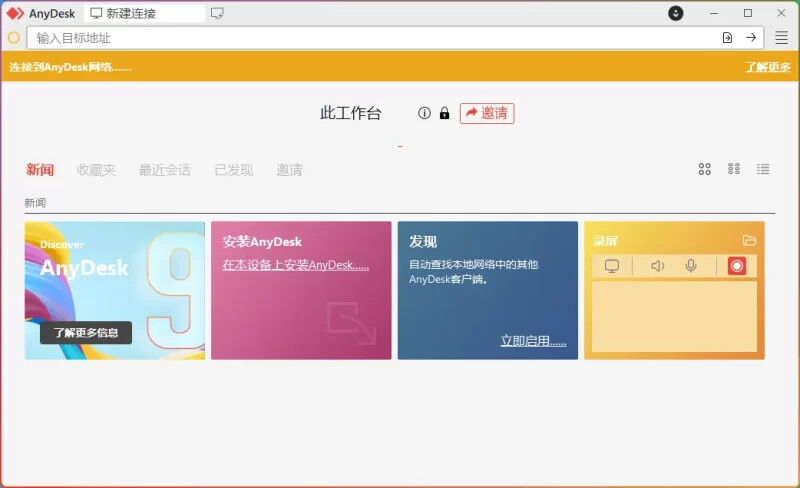The image size is (800, 488).
Task: Click the connect arrow in address bar
Action: click(x=751, y=38)
